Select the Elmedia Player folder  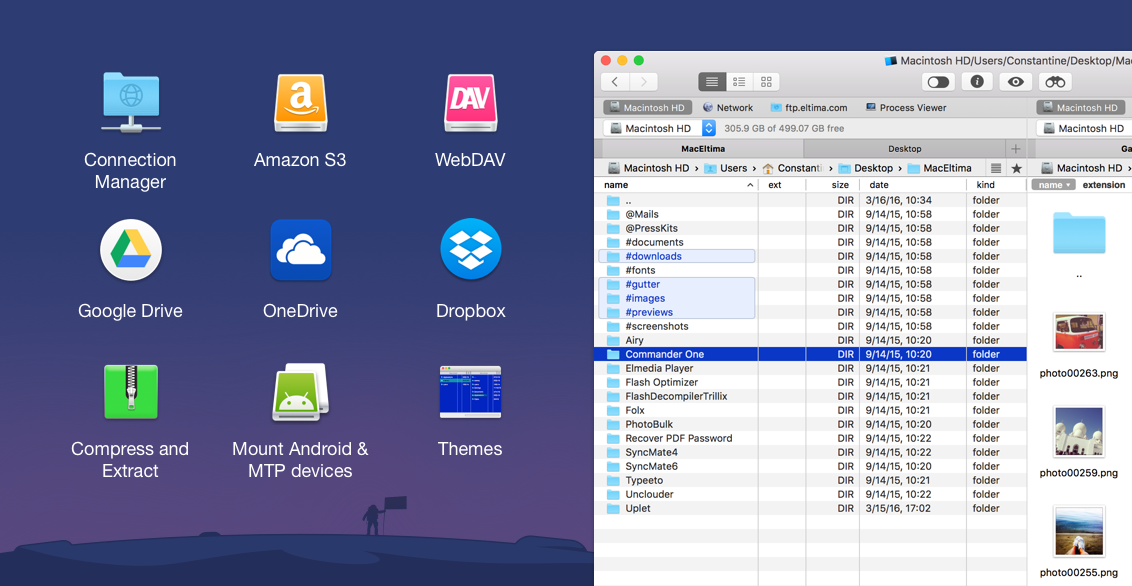pos(810,368)
